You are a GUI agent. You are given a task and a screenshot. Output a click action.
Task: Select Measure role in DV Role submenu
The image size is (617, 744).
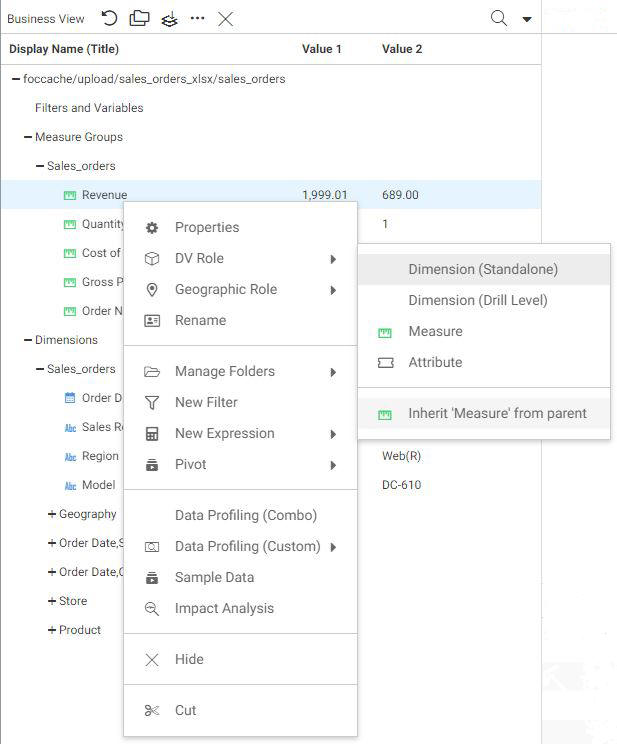[x=435, y=331]
